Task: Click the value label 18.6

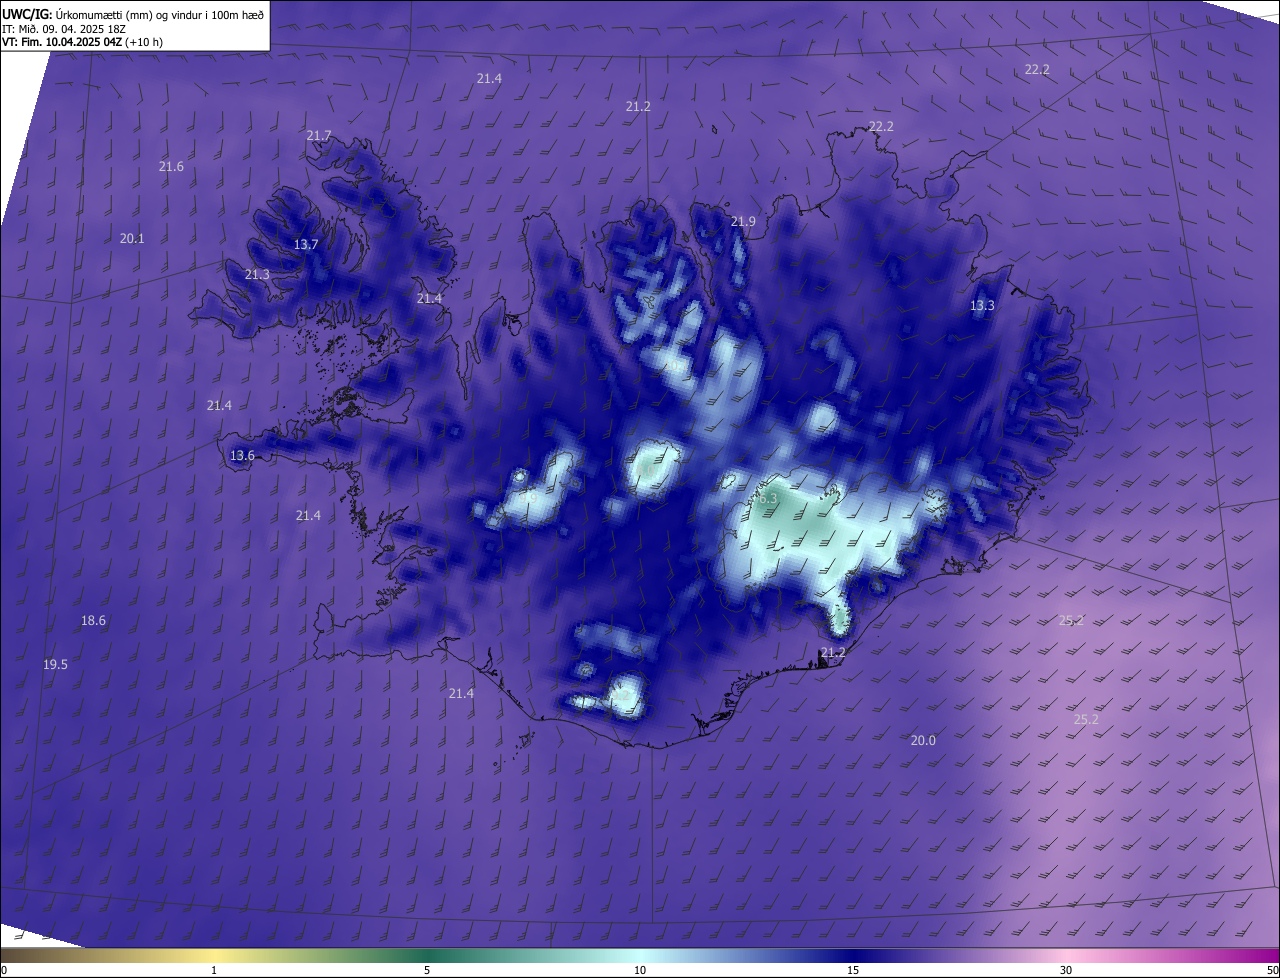Action: 93,620
